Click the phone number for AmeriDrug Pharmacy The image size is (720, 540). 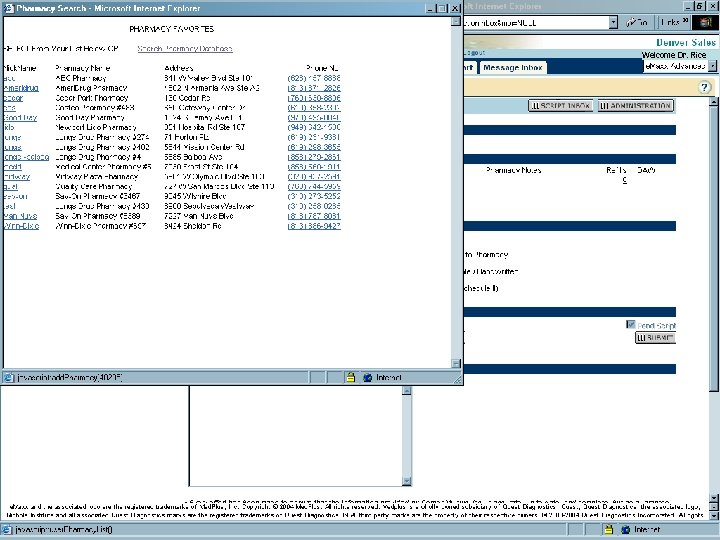pos(314,88)
